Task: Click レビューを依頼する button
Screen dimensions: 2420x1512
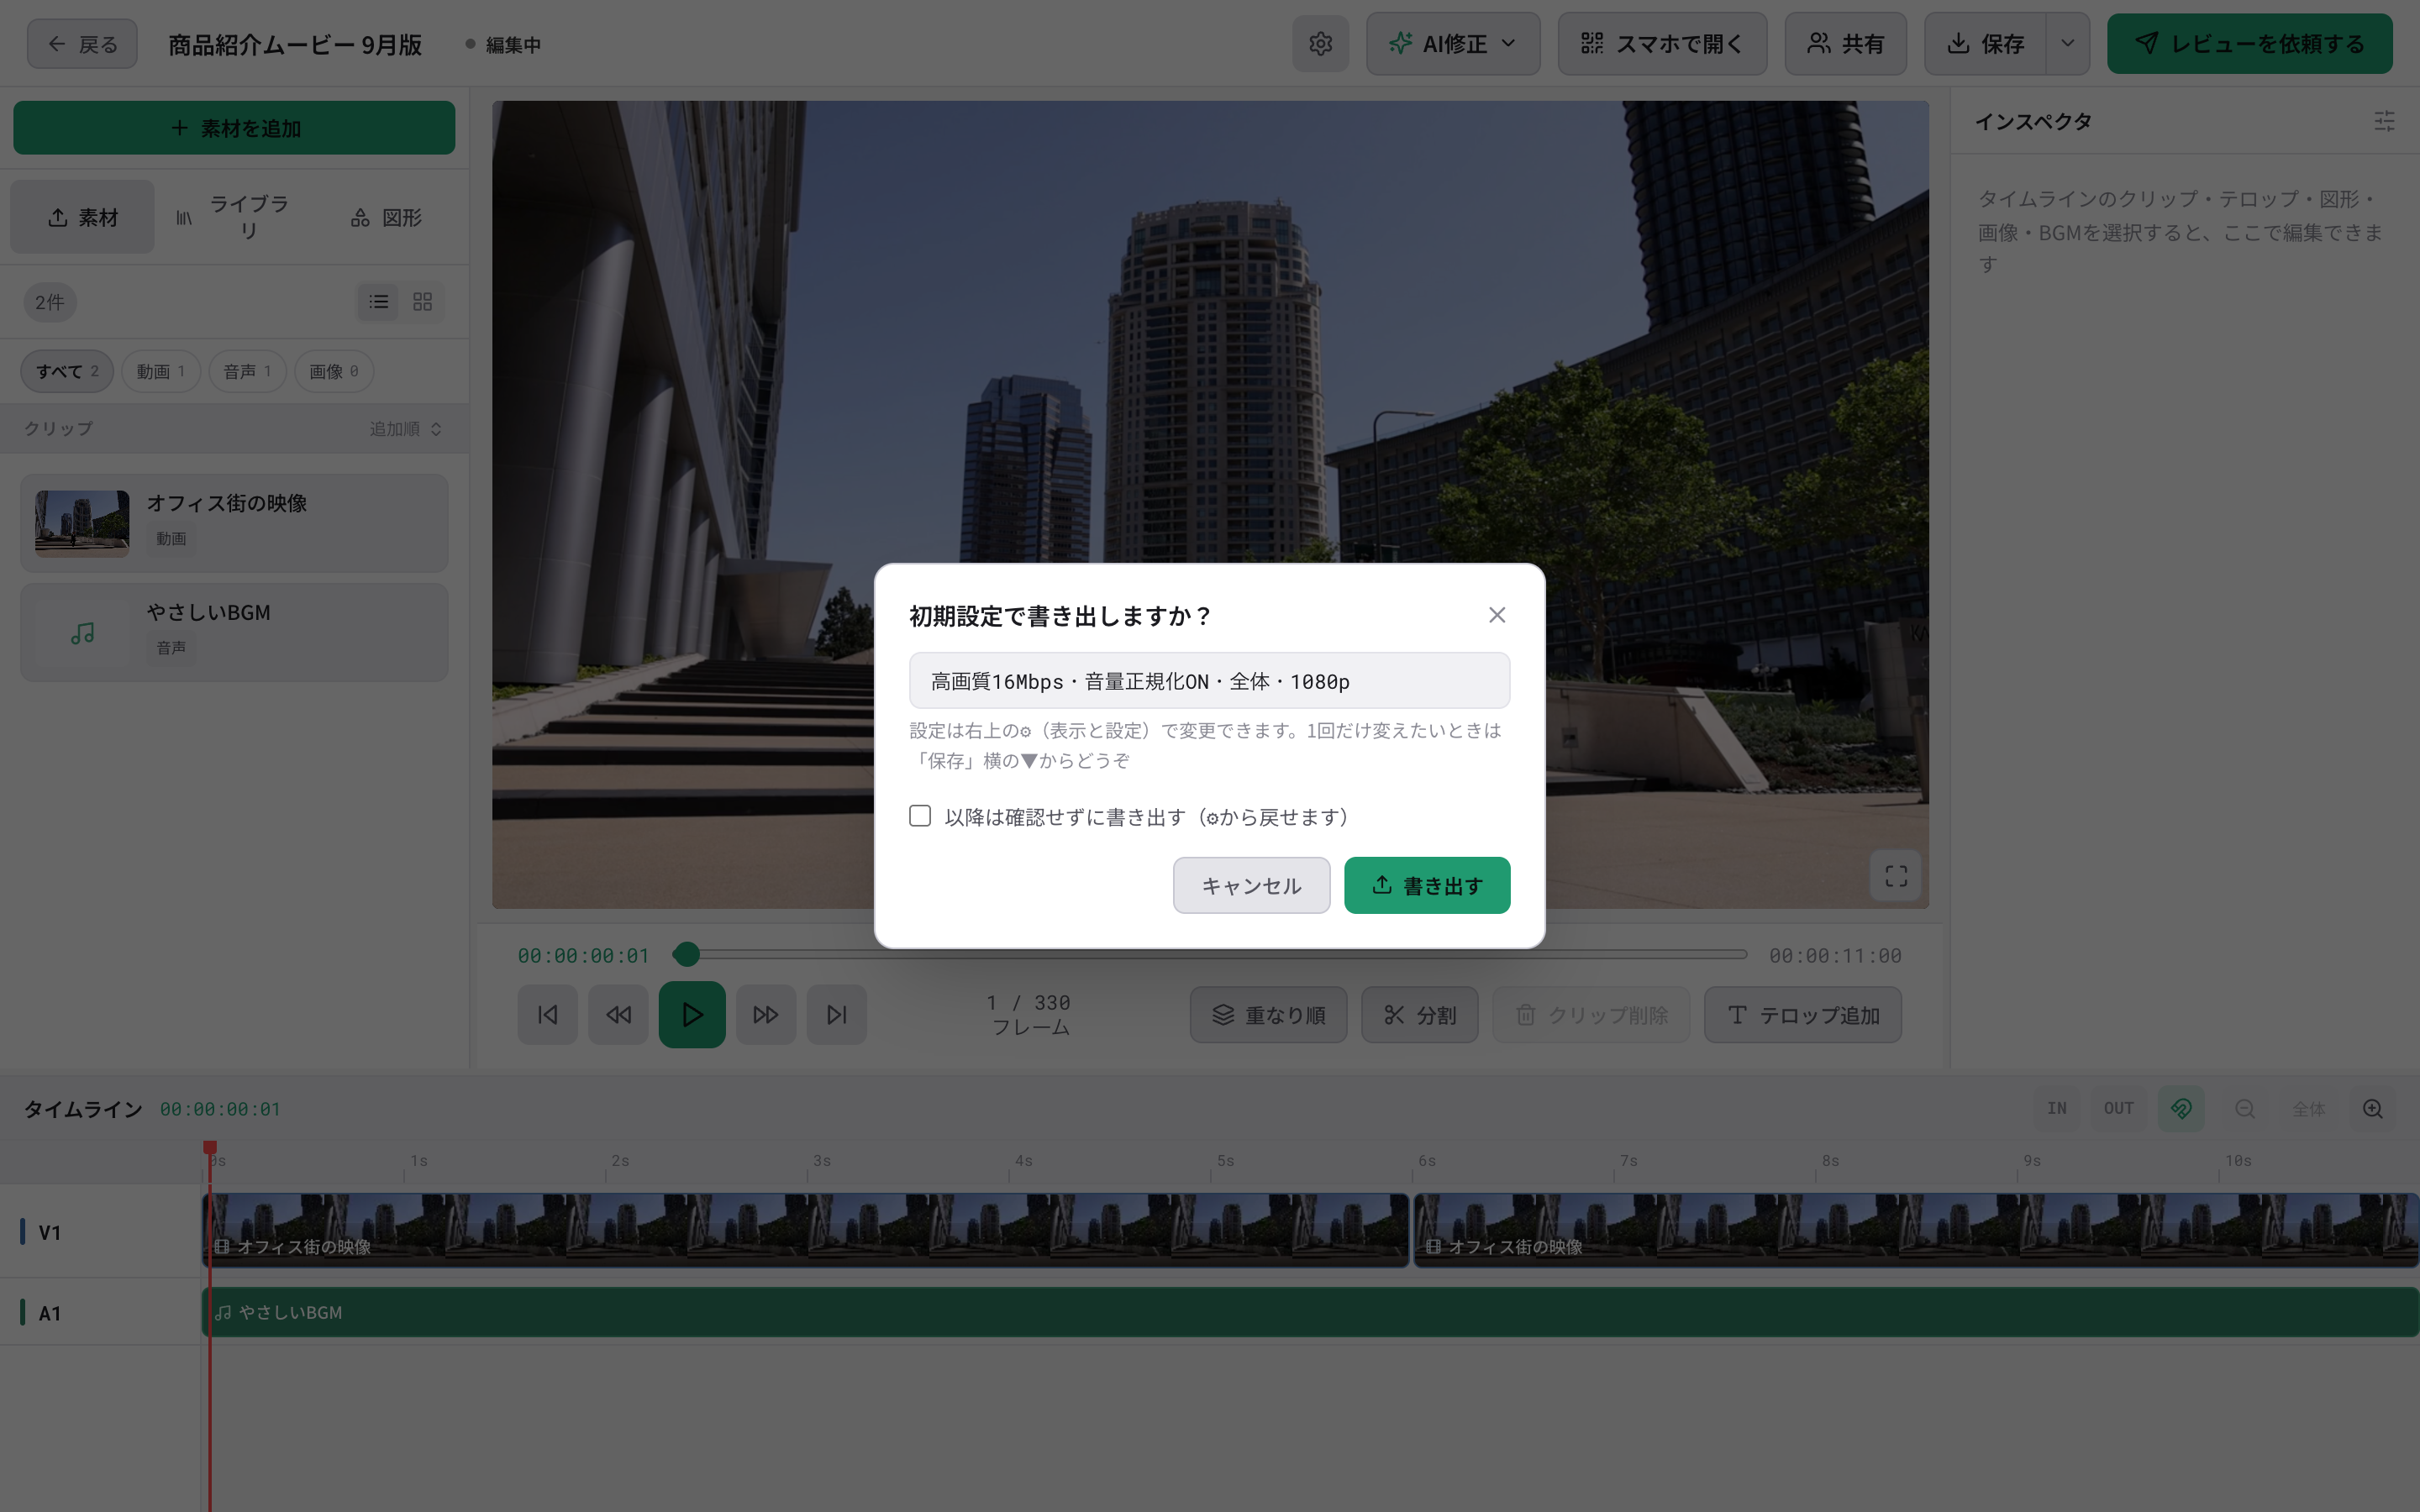Action: (2249, 44)
